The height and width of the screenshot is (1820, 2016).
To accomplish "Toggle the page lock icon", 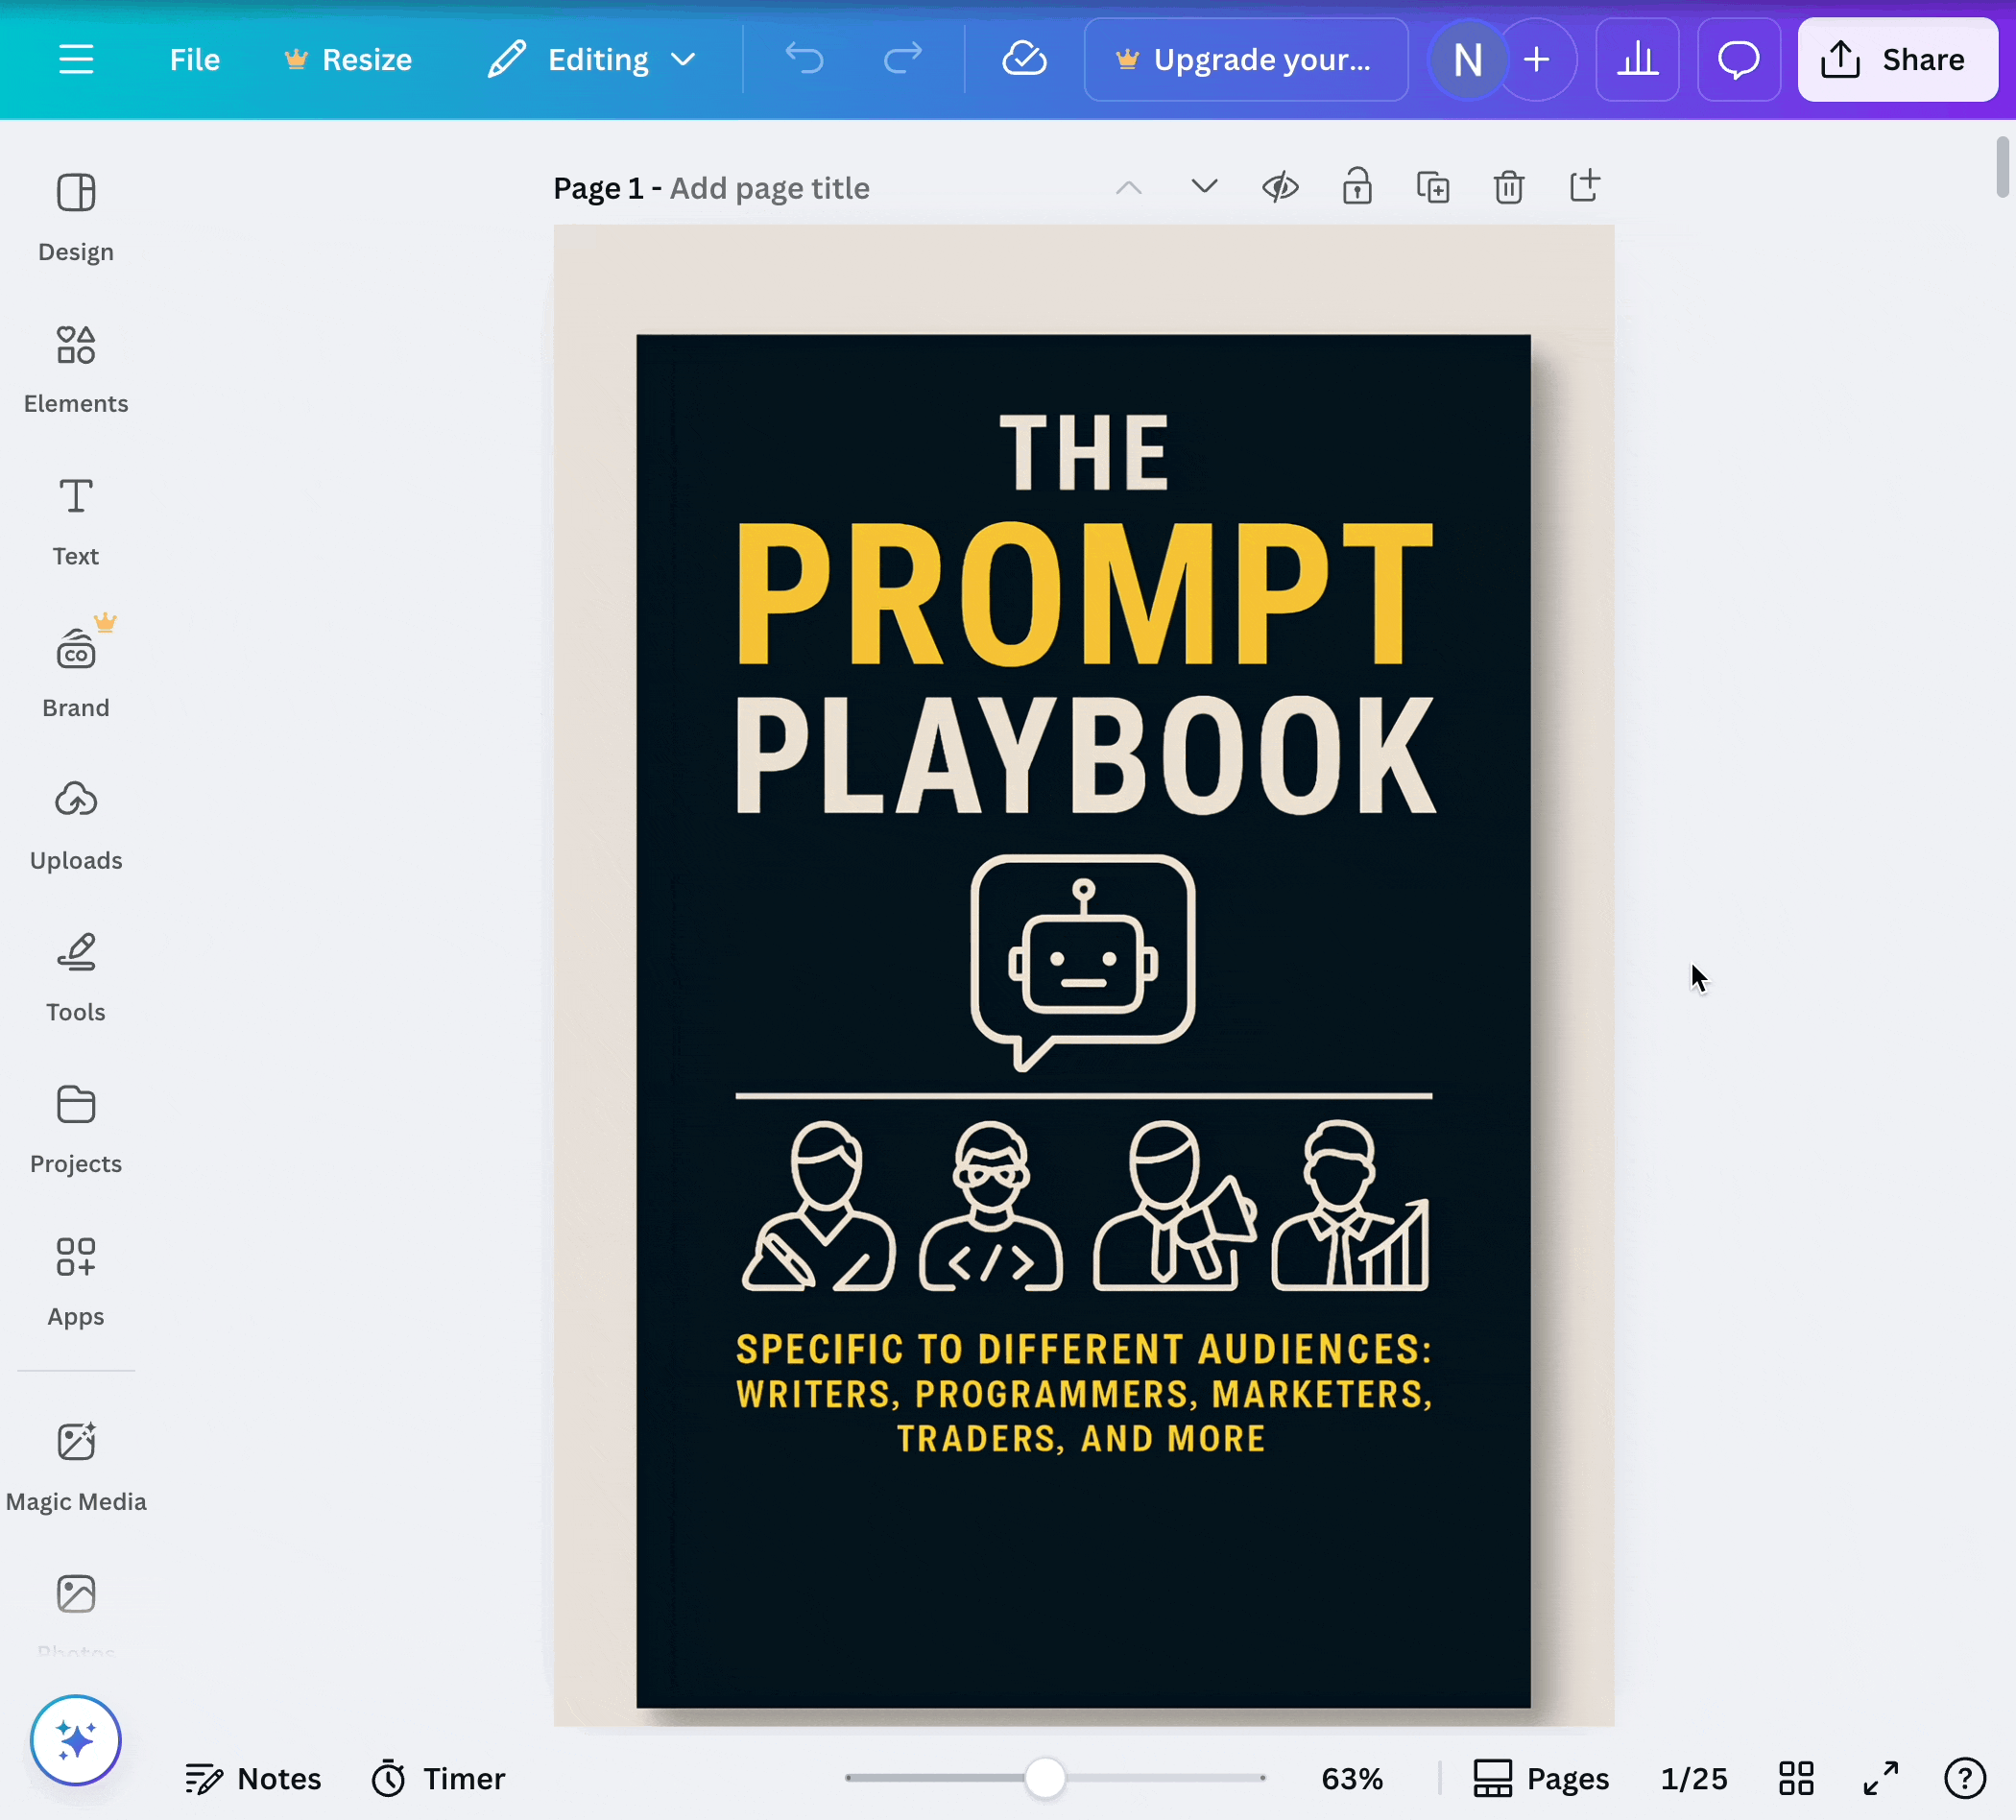I will coord(1356,188).
